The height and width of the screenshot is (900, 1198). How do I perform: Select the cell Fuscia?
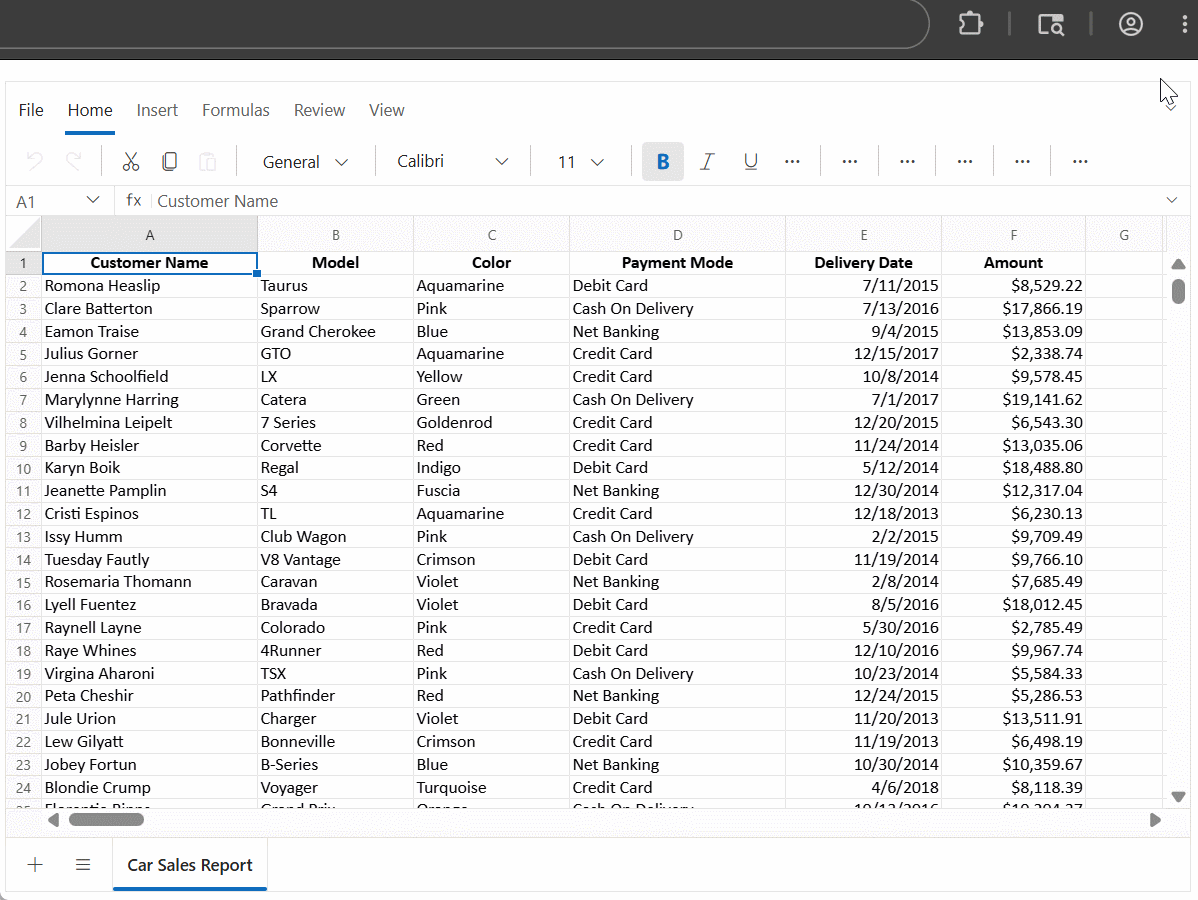click(x=491, y=490)
